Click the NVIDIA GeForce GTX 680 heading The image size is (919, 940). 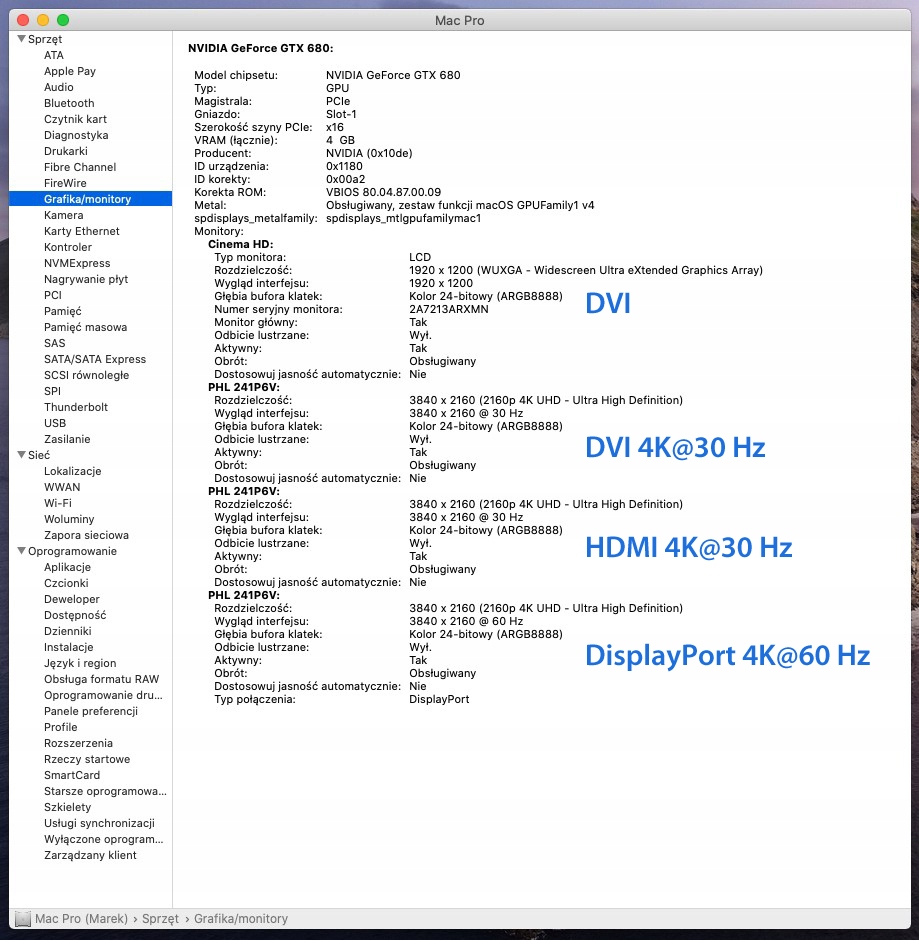tap(261, 48)
